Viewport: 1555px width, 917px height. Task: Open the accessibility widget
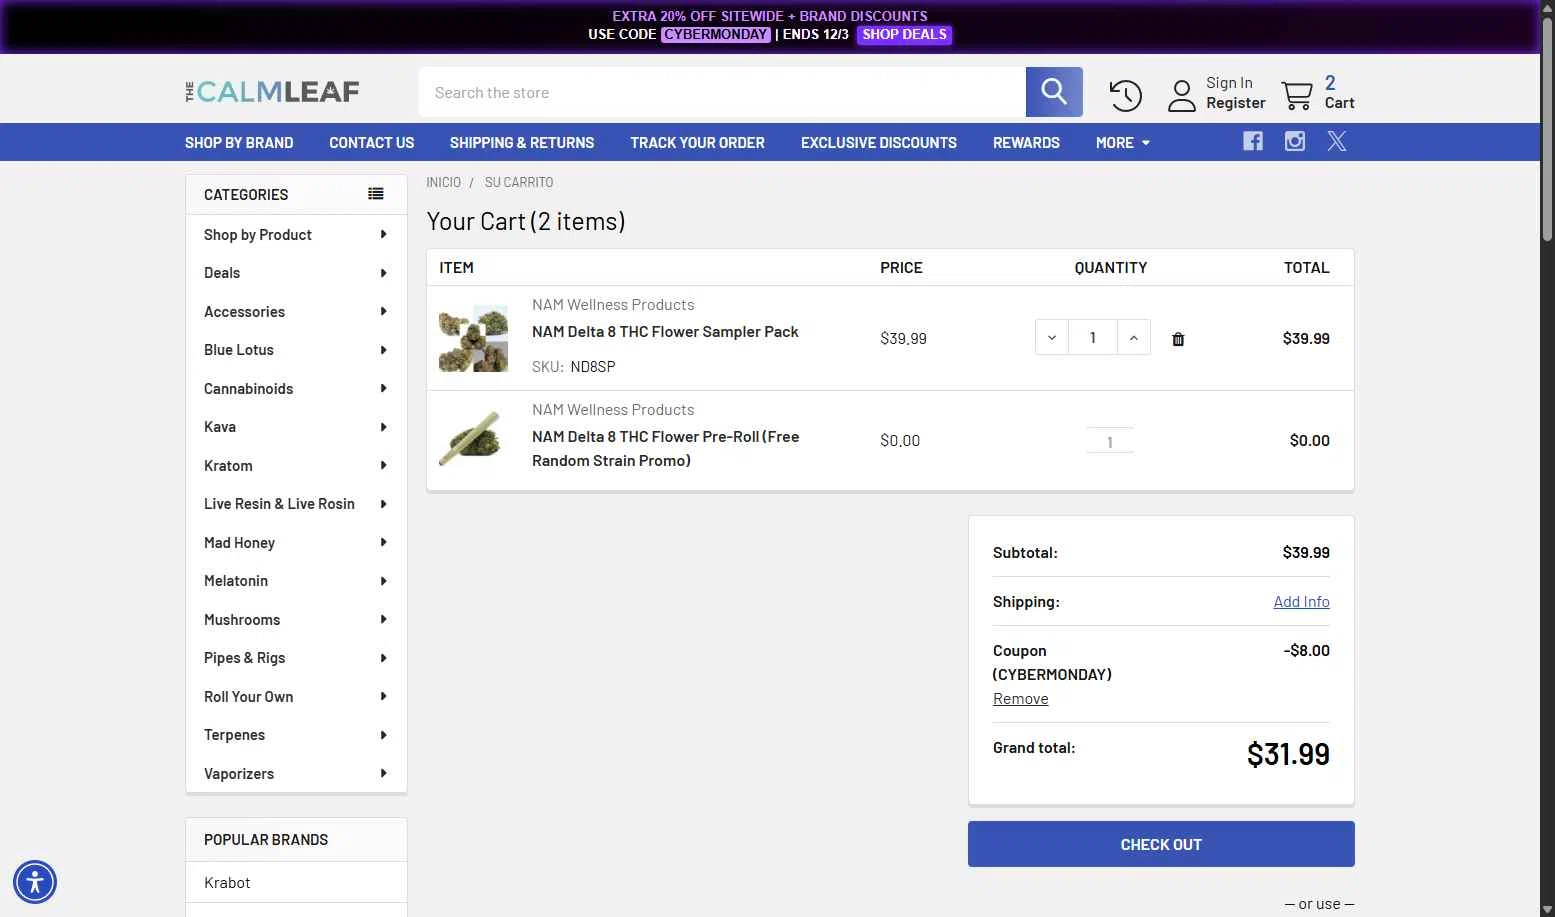coord(35,882)
